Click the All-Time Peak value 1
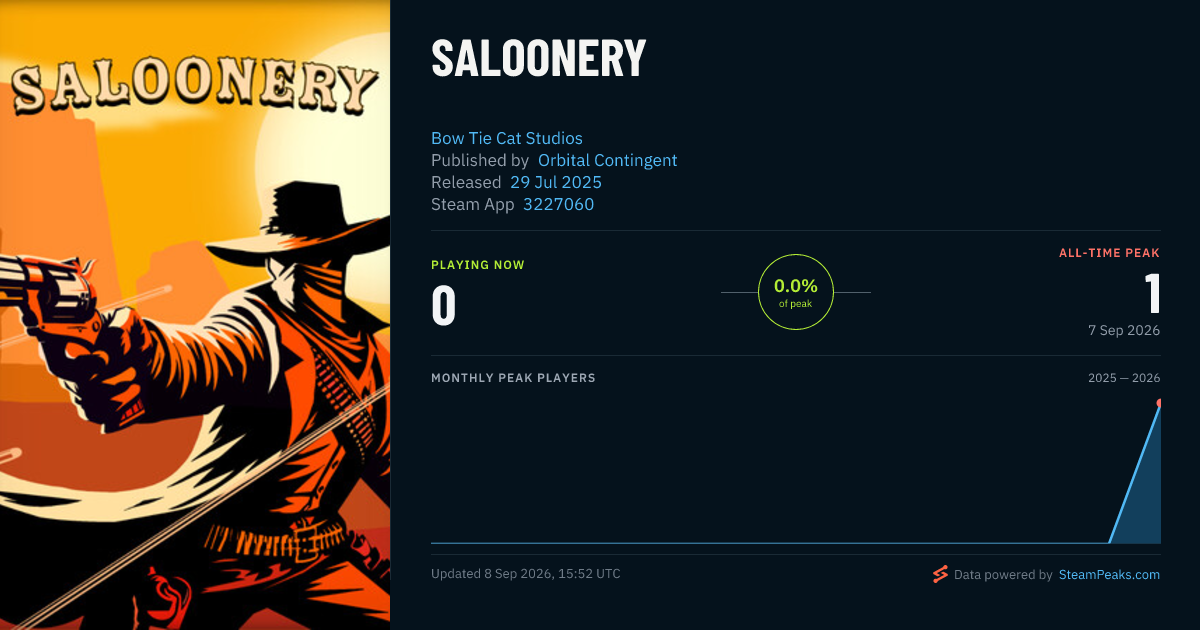This screenshot has width=1200, height=630. point(1152,294)
